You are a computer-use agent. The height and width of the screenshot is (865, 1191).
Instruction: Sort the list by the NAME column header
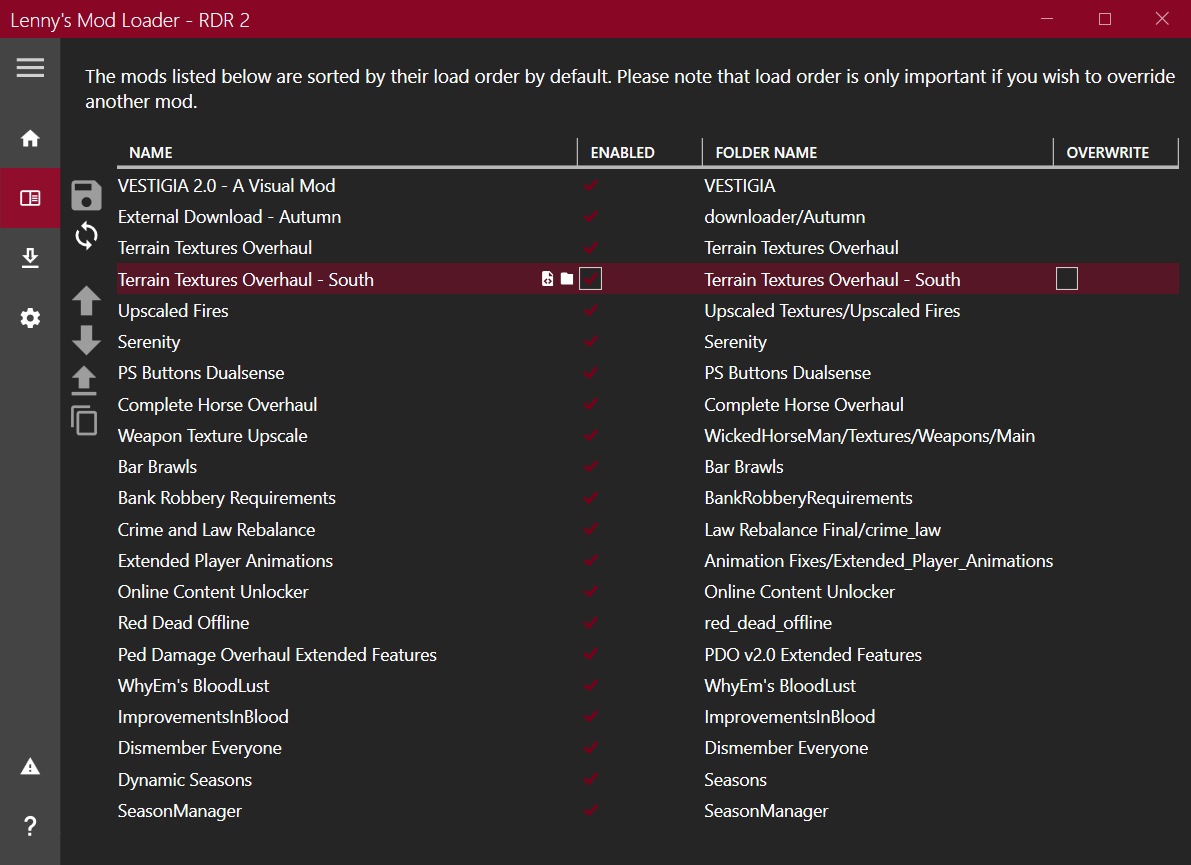click(151, 153)
